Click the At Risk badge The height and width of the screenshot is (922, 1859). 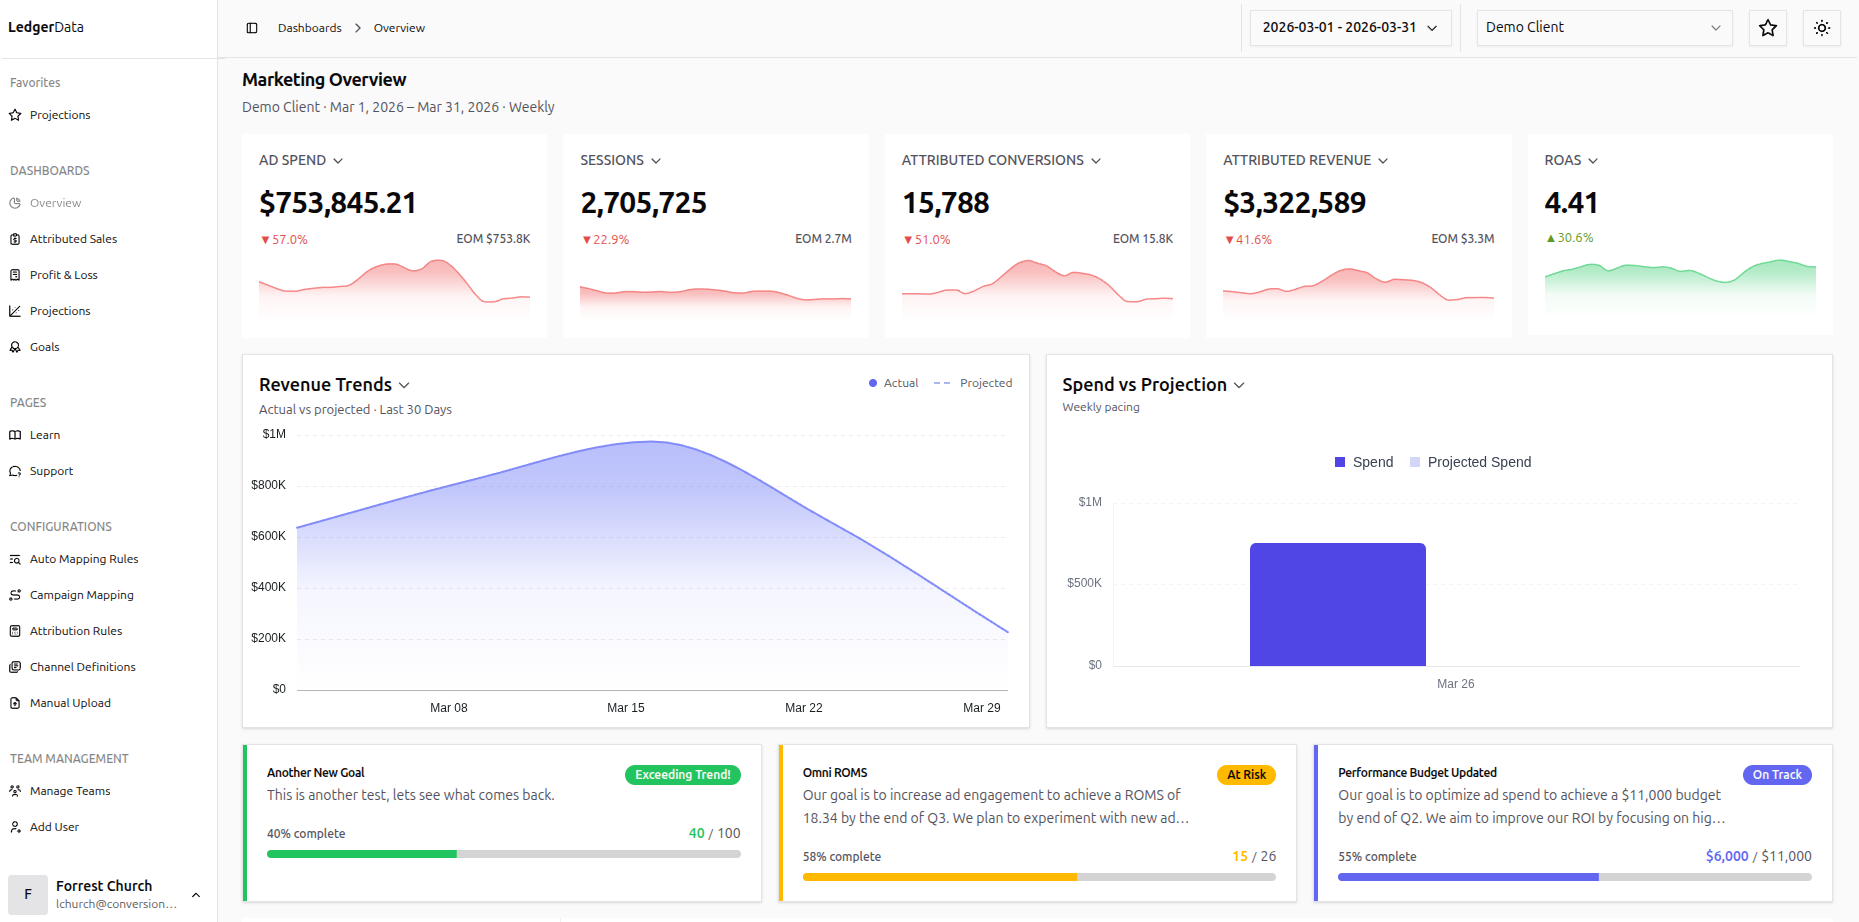pos(1246,775)
